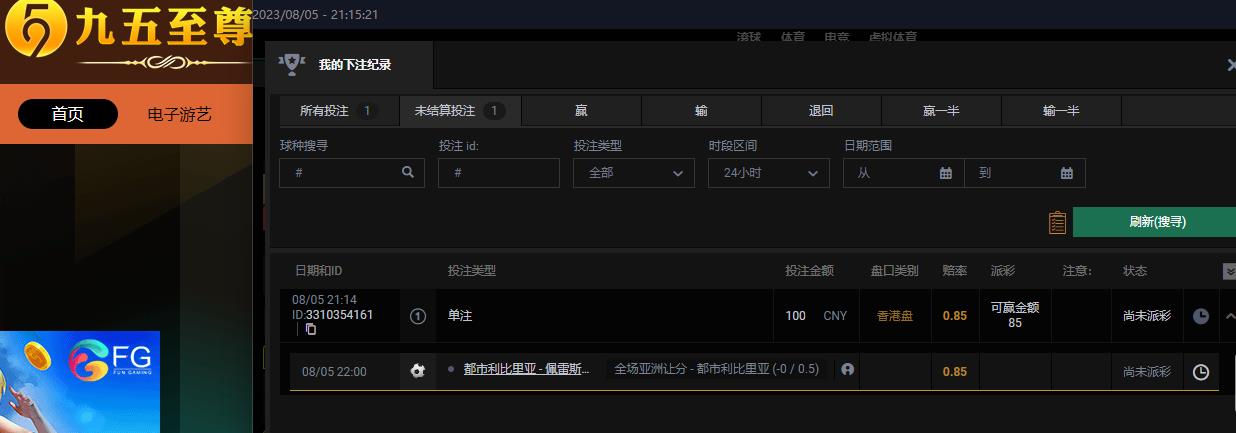Click the orange clipboard icon beside 刷新

tap(1057, 222)
